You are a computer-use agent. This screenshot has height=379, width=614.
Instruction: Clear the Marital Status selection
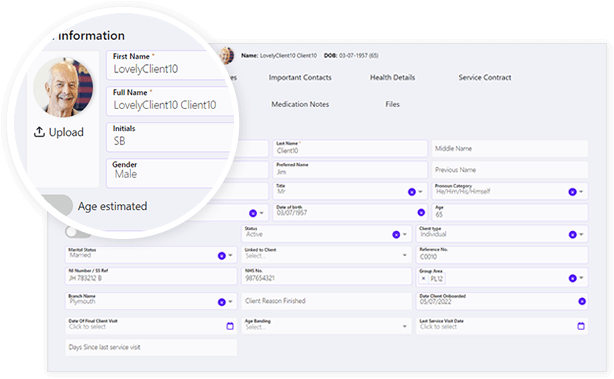tap(222, 256)
